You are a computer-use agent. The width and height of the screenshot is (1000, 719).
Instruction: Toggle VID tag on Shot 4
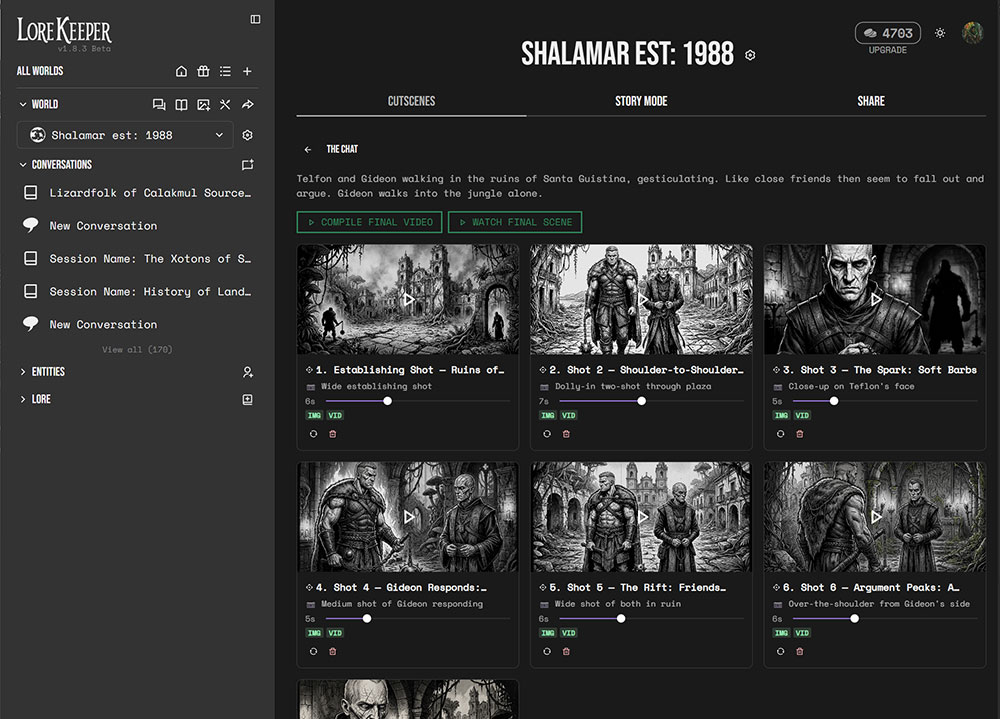(335, 633)
